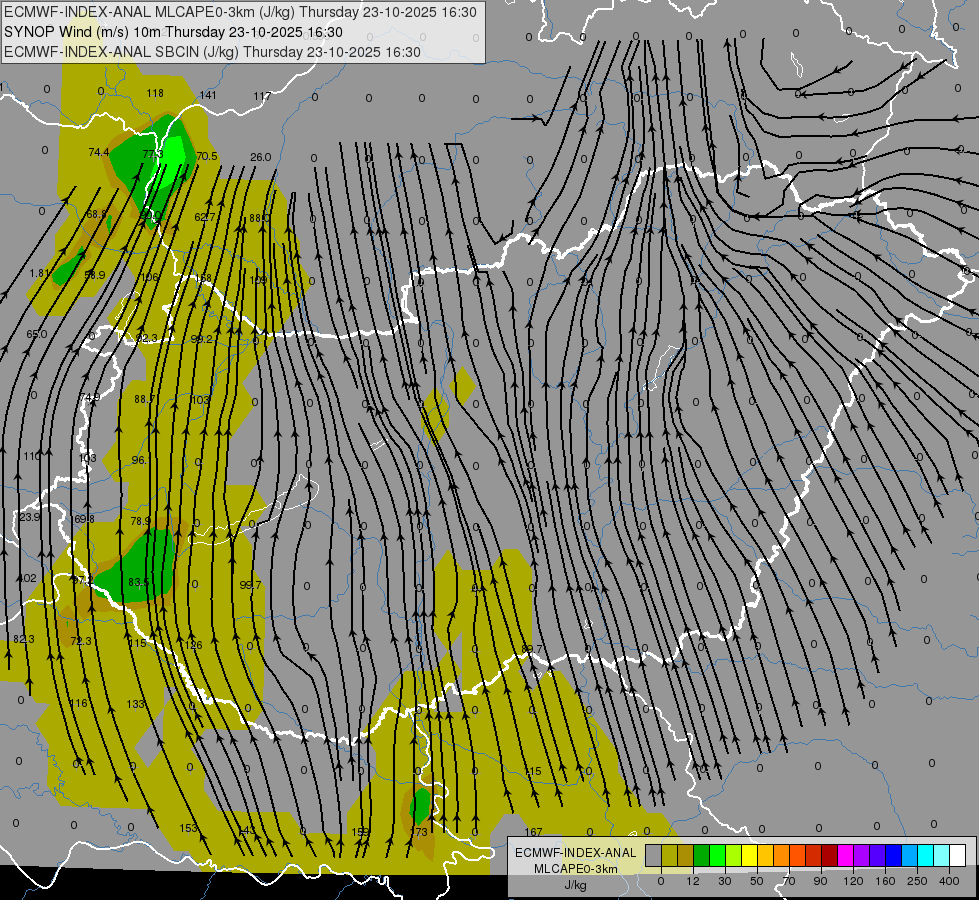Click legend scale value 50

click(757, 881)
